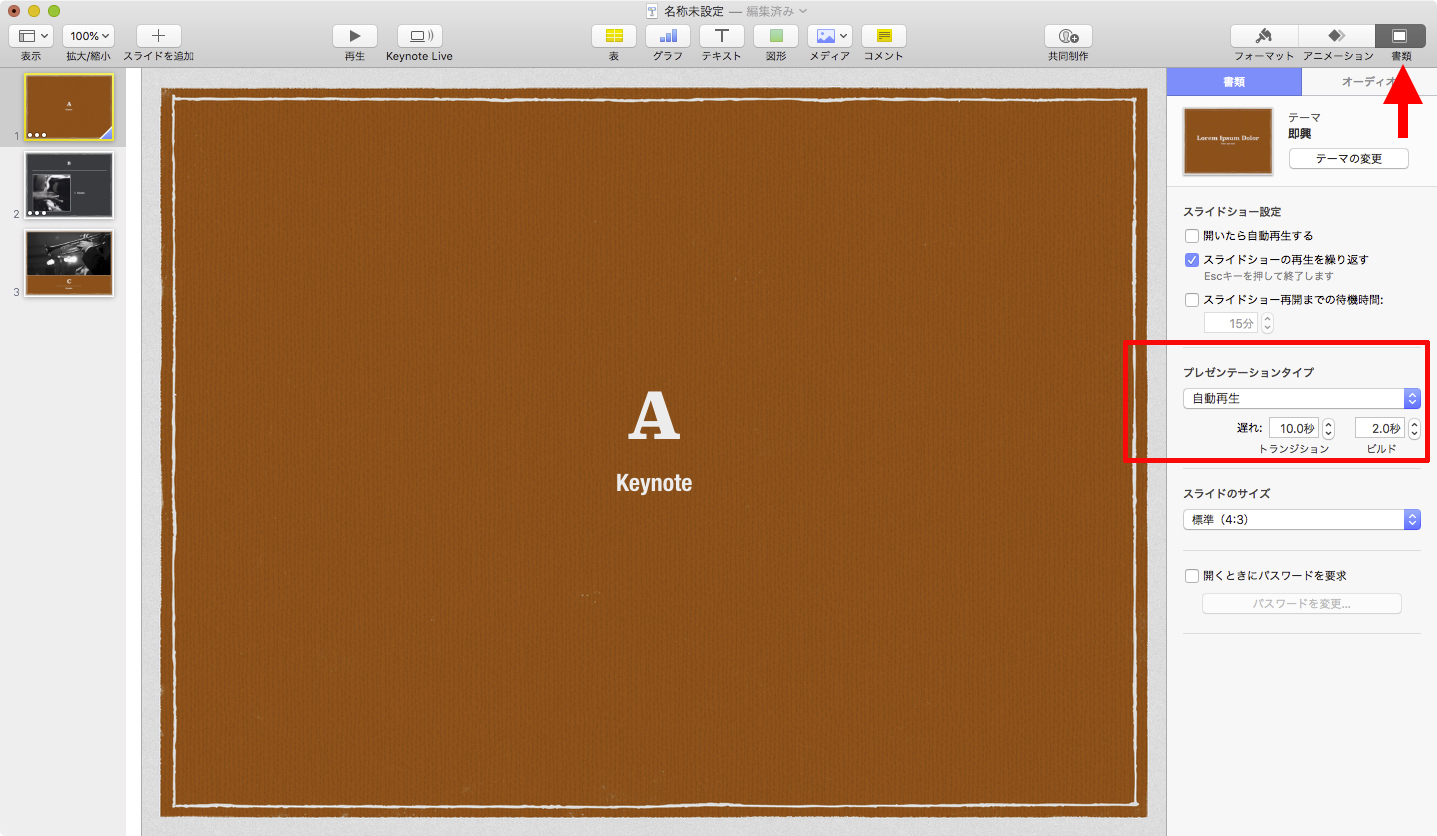The width and height of the screenshot is (1437, 836).
Task: Click the 2.0秒 build delay field
Action: [x=1379, y=429]
